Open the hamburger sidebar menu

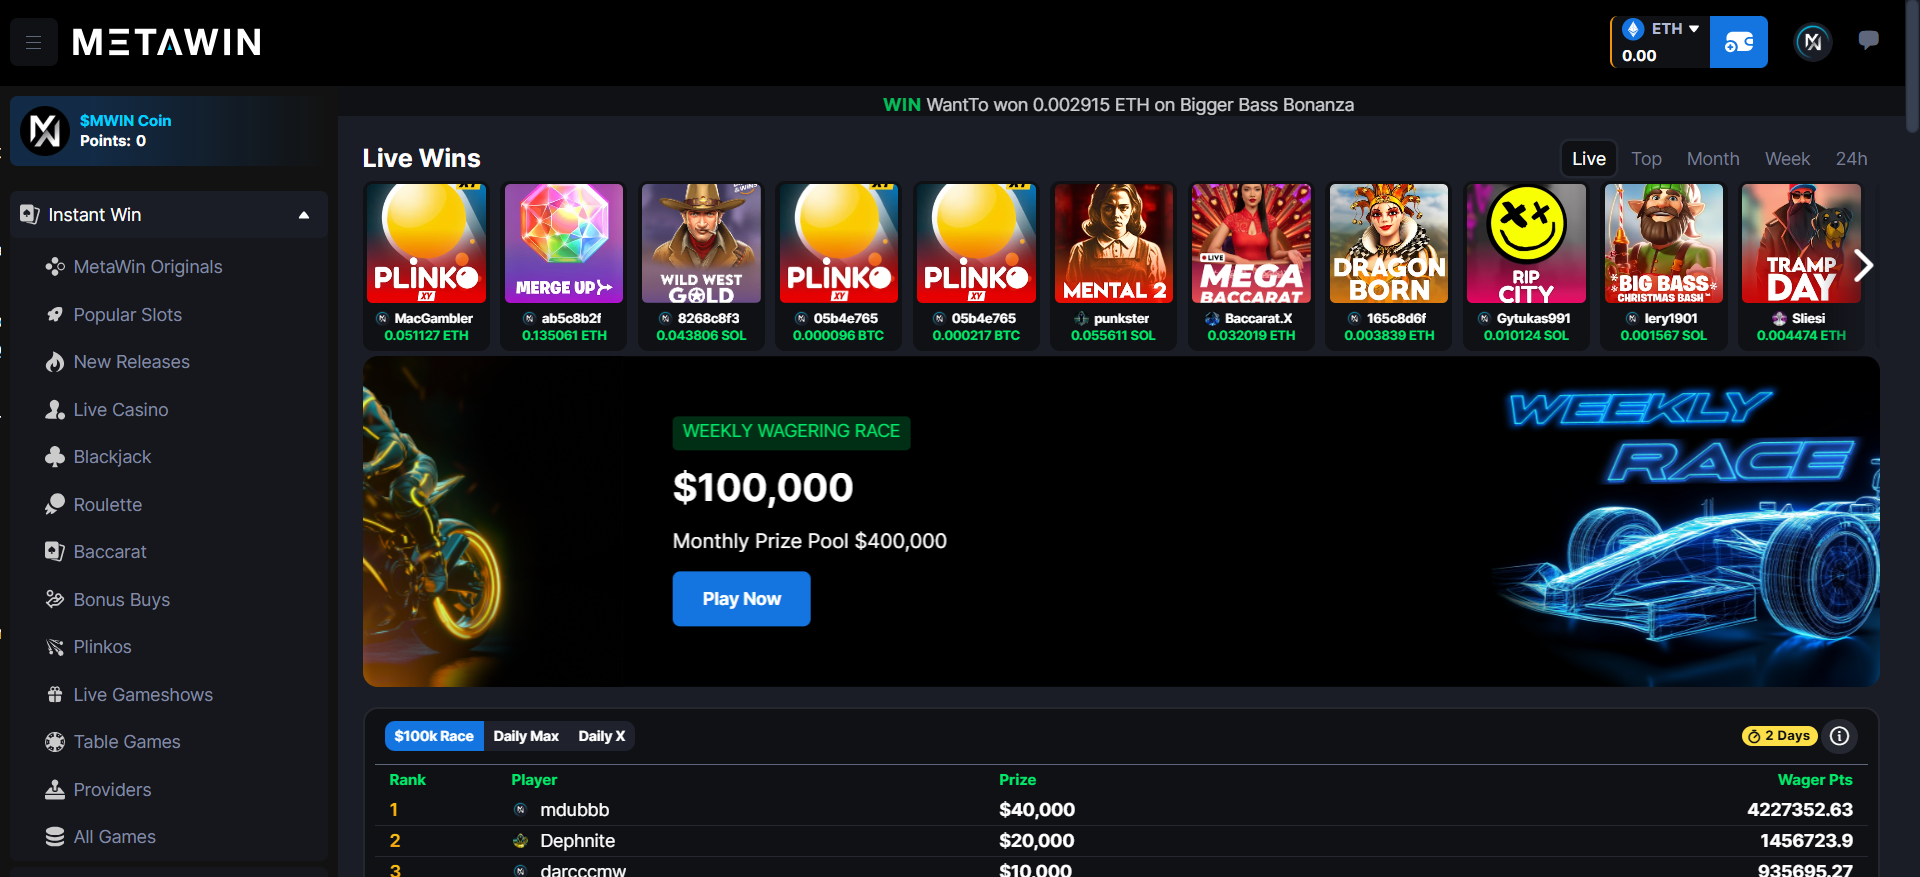tap(33, 42)
